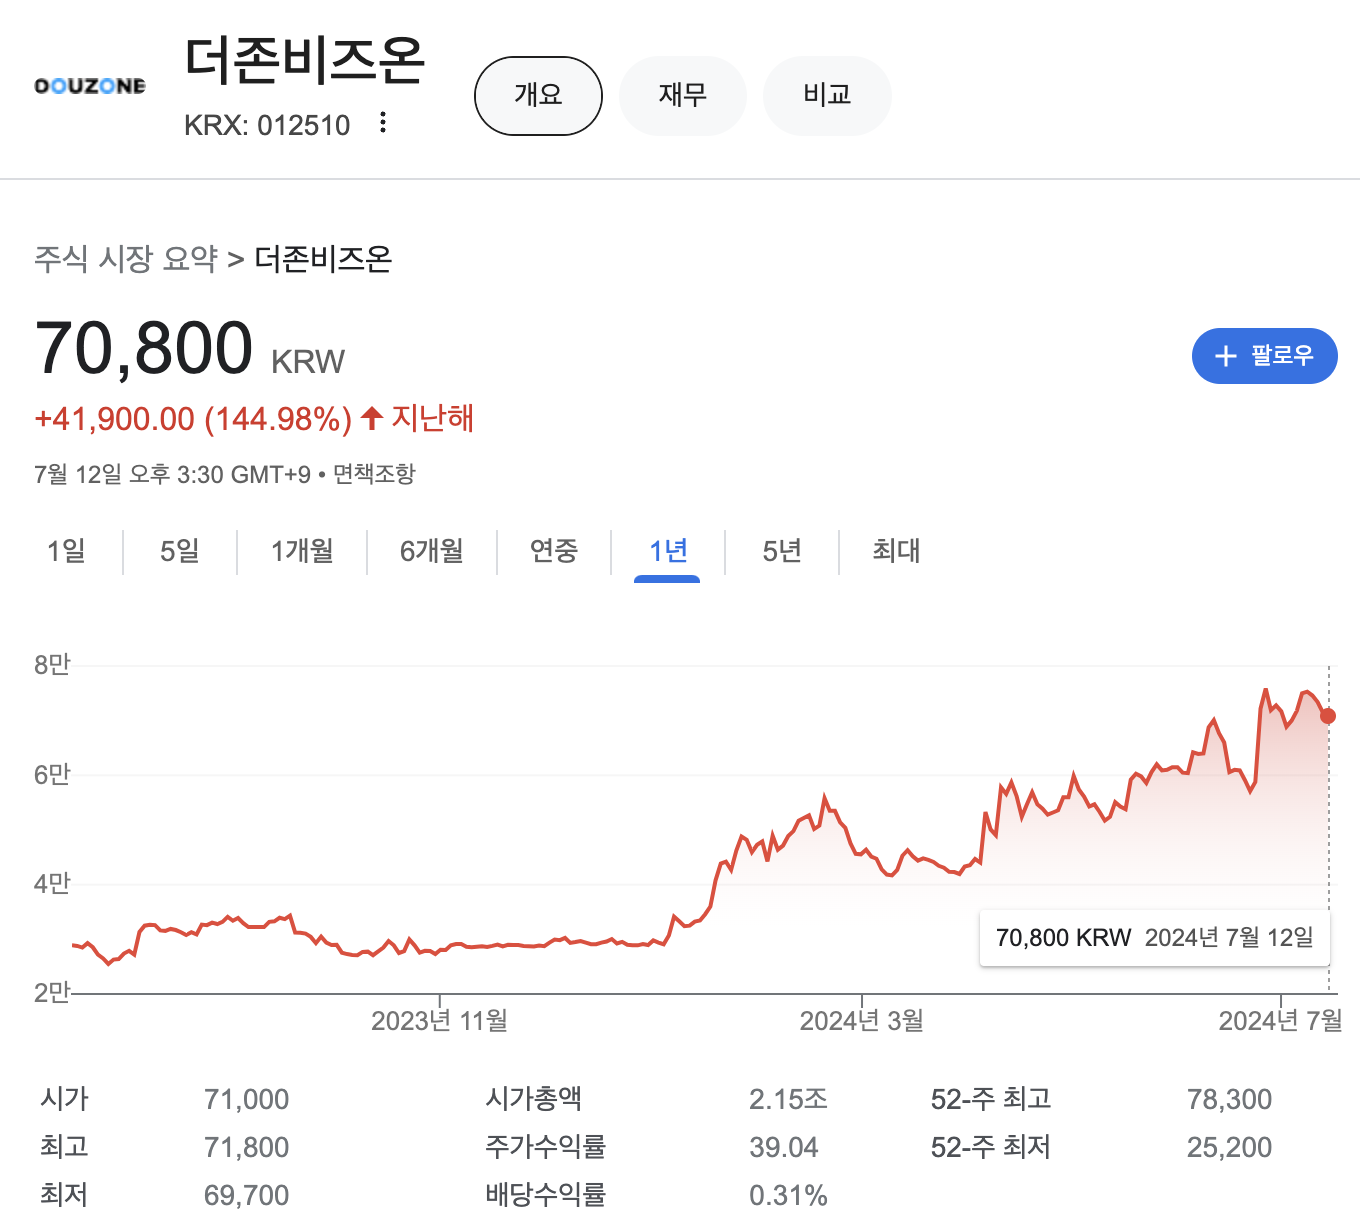Click the 배당수익률 value 0.31%

pyautogui.click(x=788, y=1195)
